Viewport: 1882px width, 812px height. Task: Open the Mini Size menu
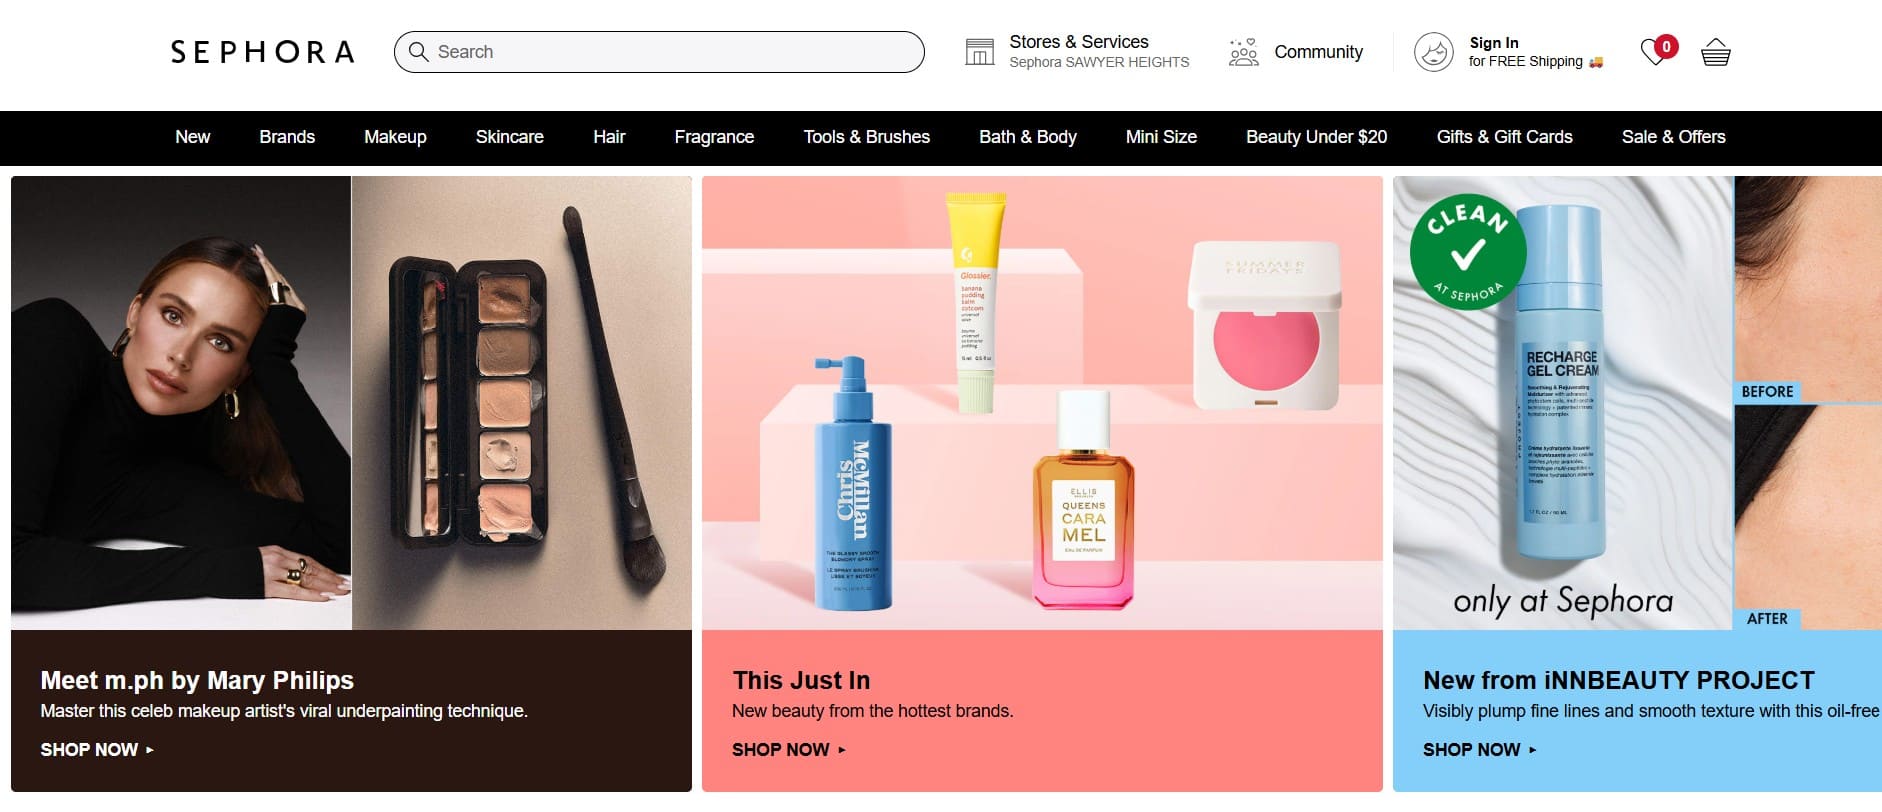tap(1161, 137)
